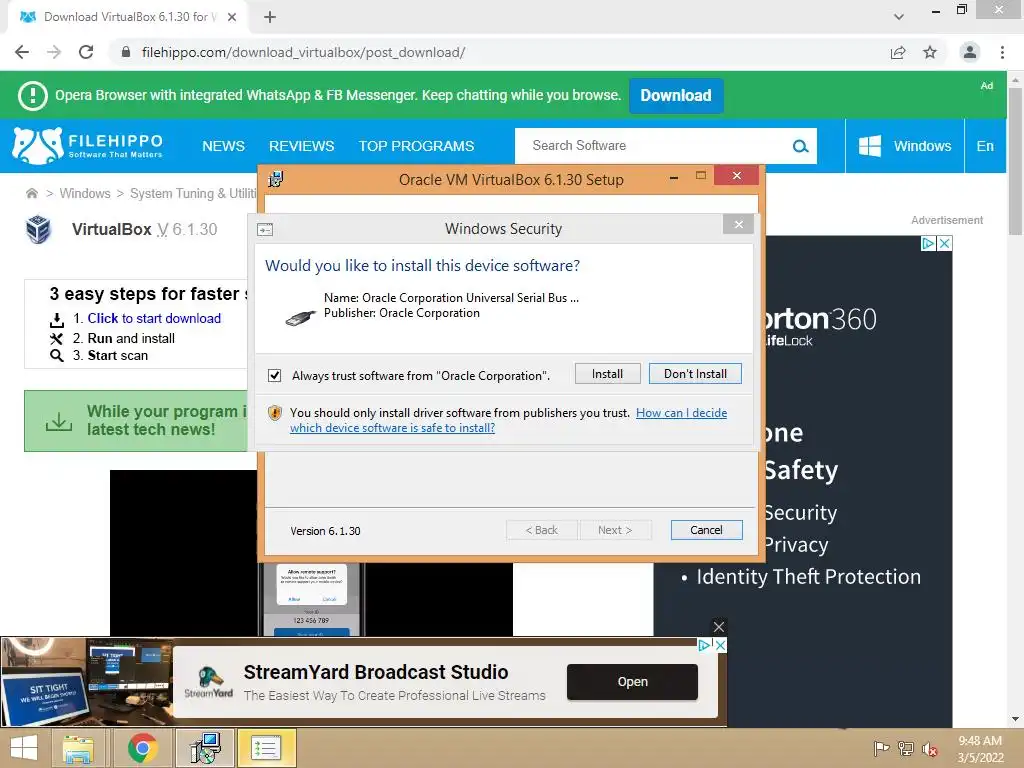Uncheck Always trust software from Oracle Corporation

tap(274, 376)
